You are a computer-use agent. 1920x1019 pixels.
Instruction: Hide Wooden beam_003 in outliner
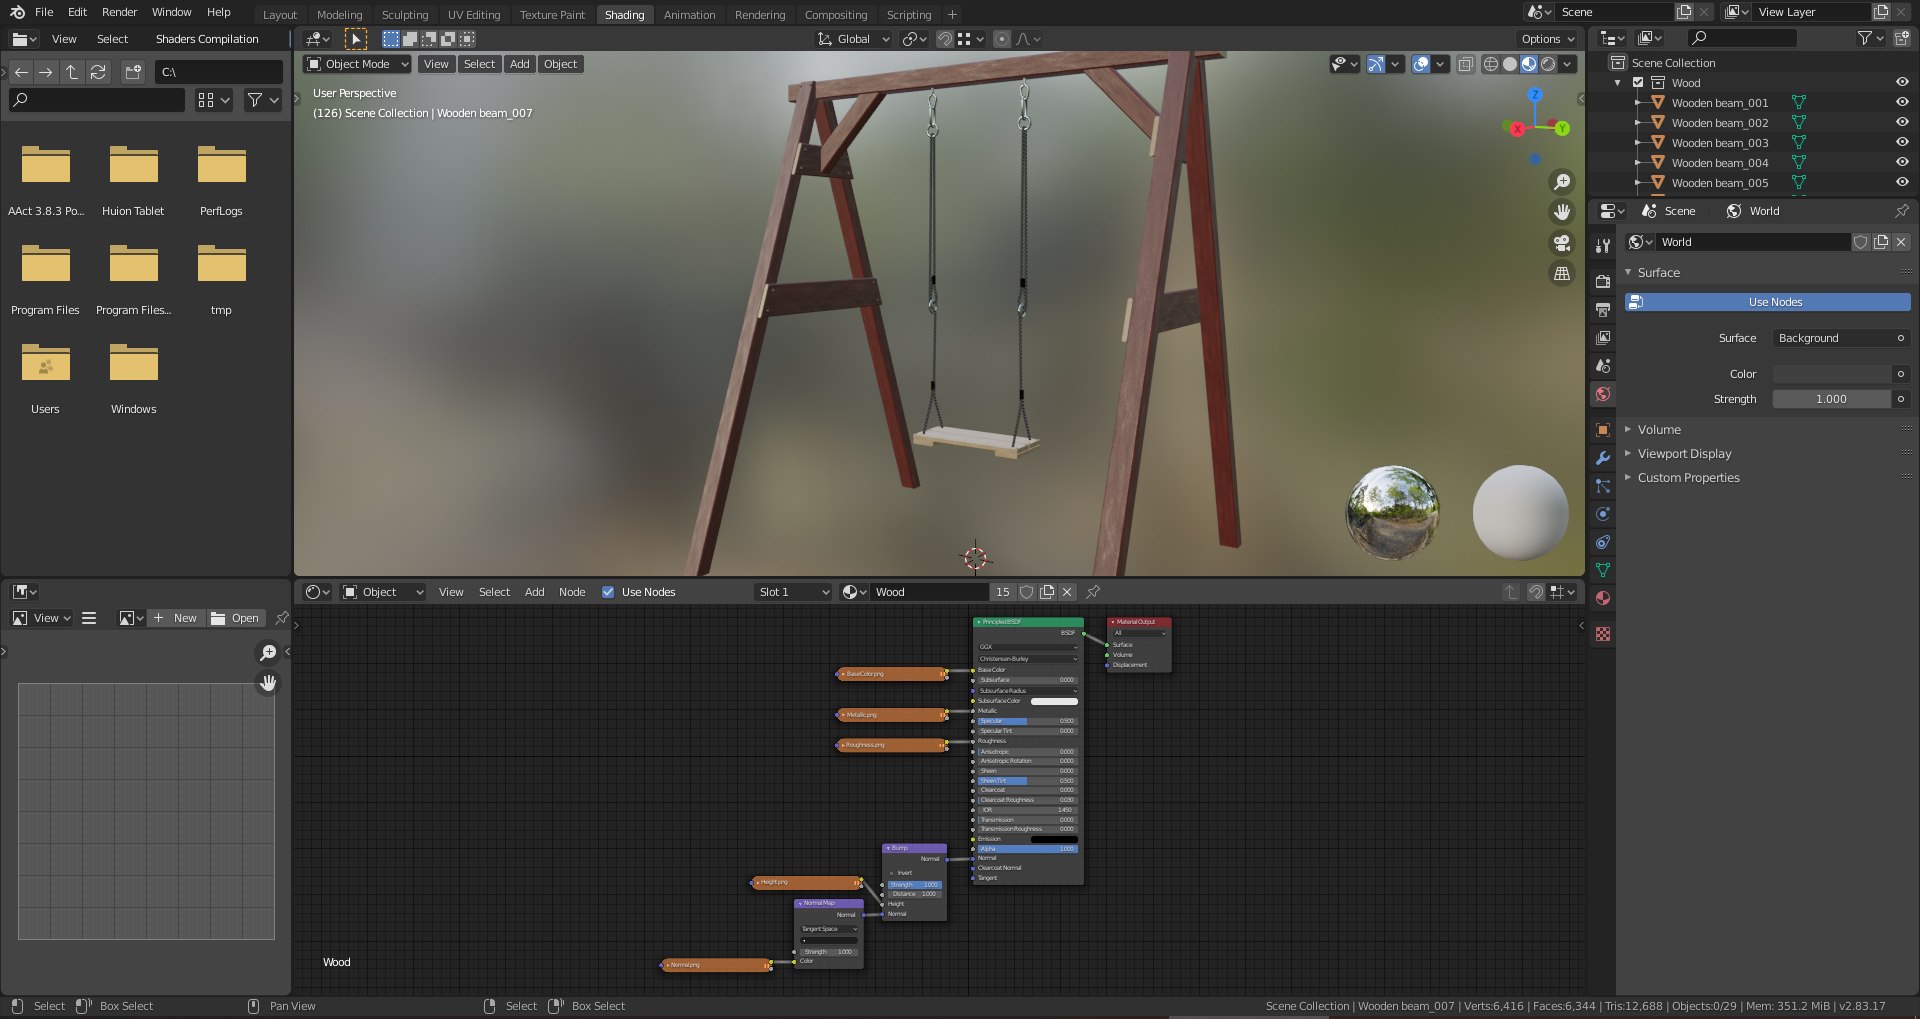[1902, 142]
